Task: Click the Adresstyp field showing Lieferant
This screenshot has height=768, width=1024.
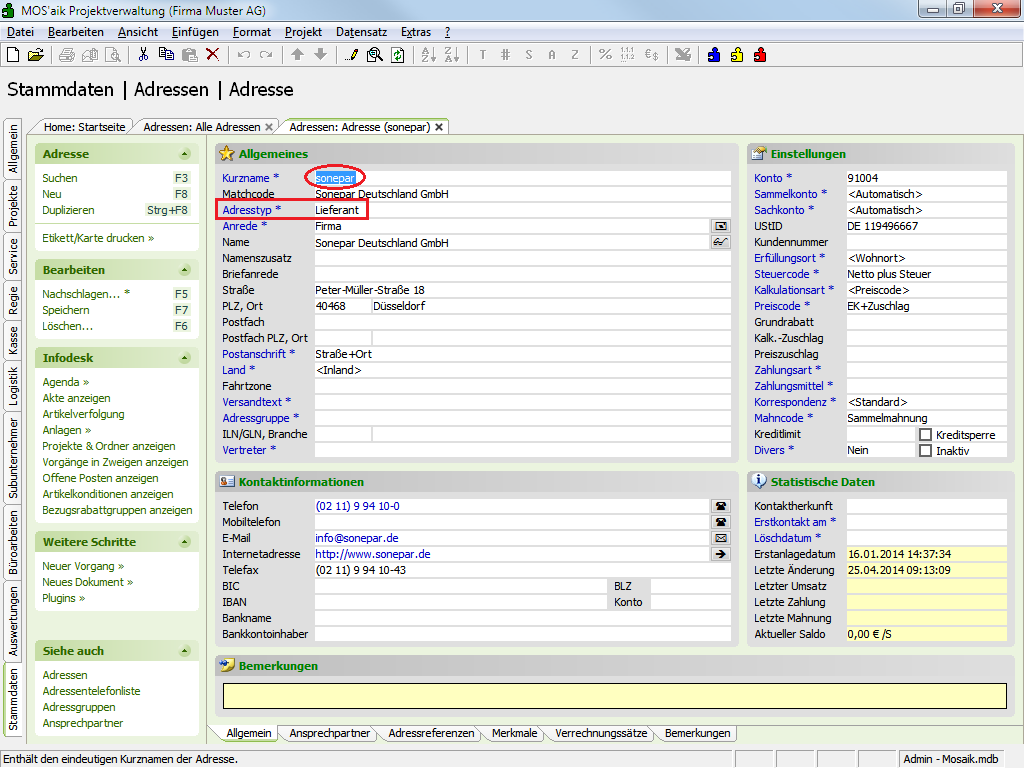Action: pos(522,210)
